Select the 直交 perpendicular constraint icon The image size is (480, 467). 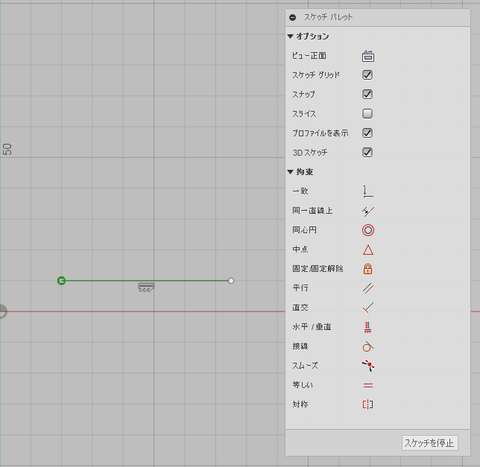click(x=368, y=308)
